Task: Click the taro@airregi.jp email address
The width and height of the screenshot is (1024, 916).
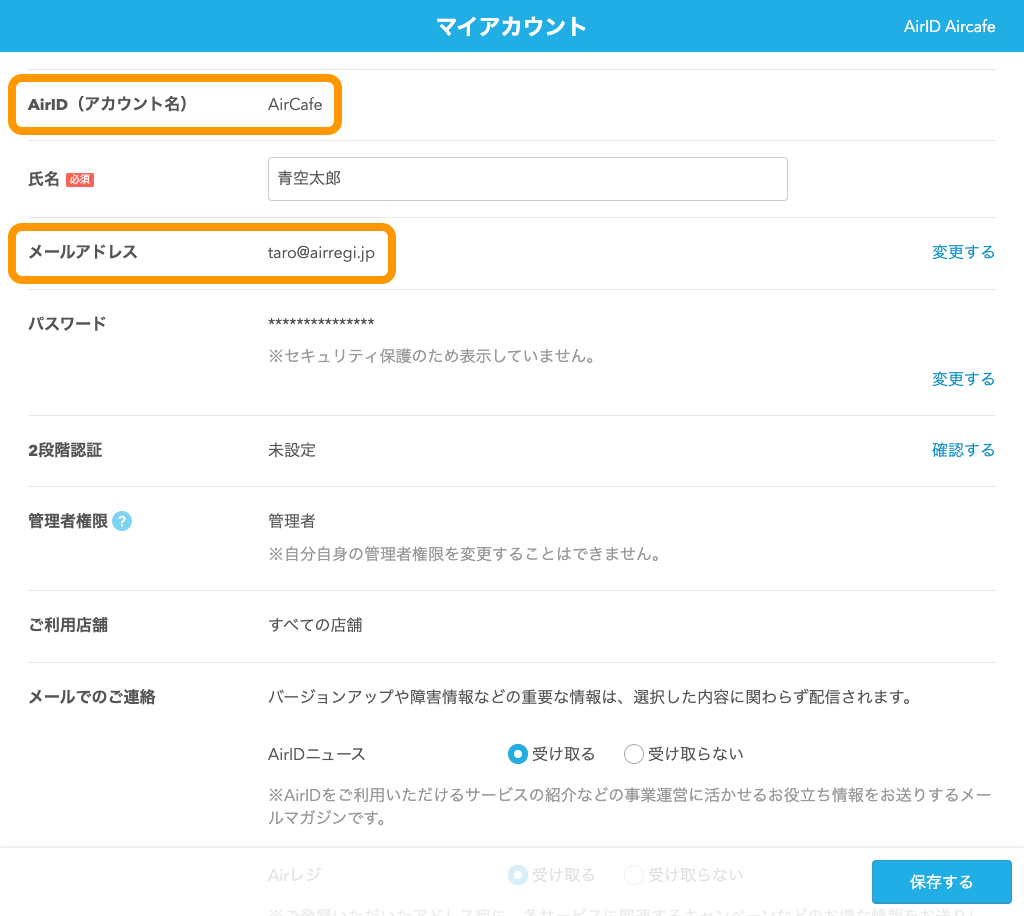Action: pos(321,253)
